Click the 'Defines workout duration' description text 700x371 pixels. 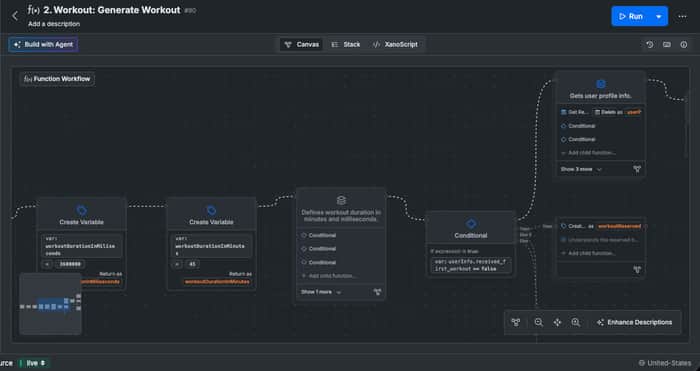[x=341, y=216]
